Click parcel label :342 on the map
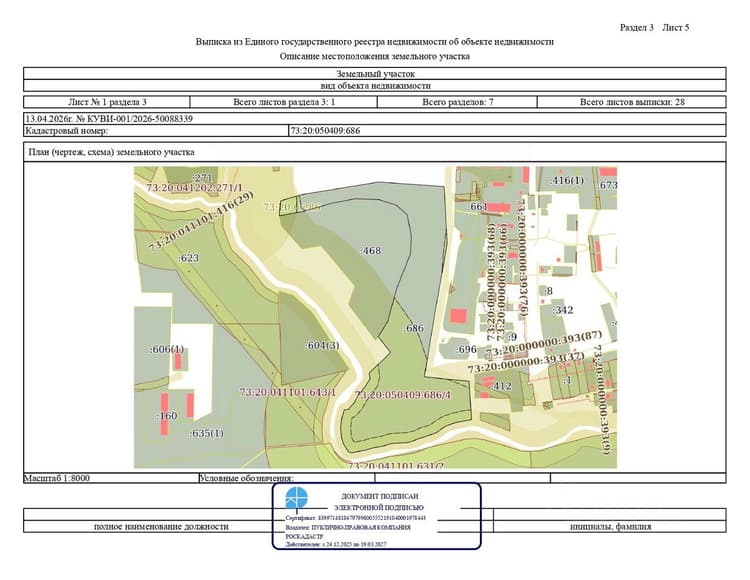The width and height of the screenshot is (750, 580). coord(563,310)
